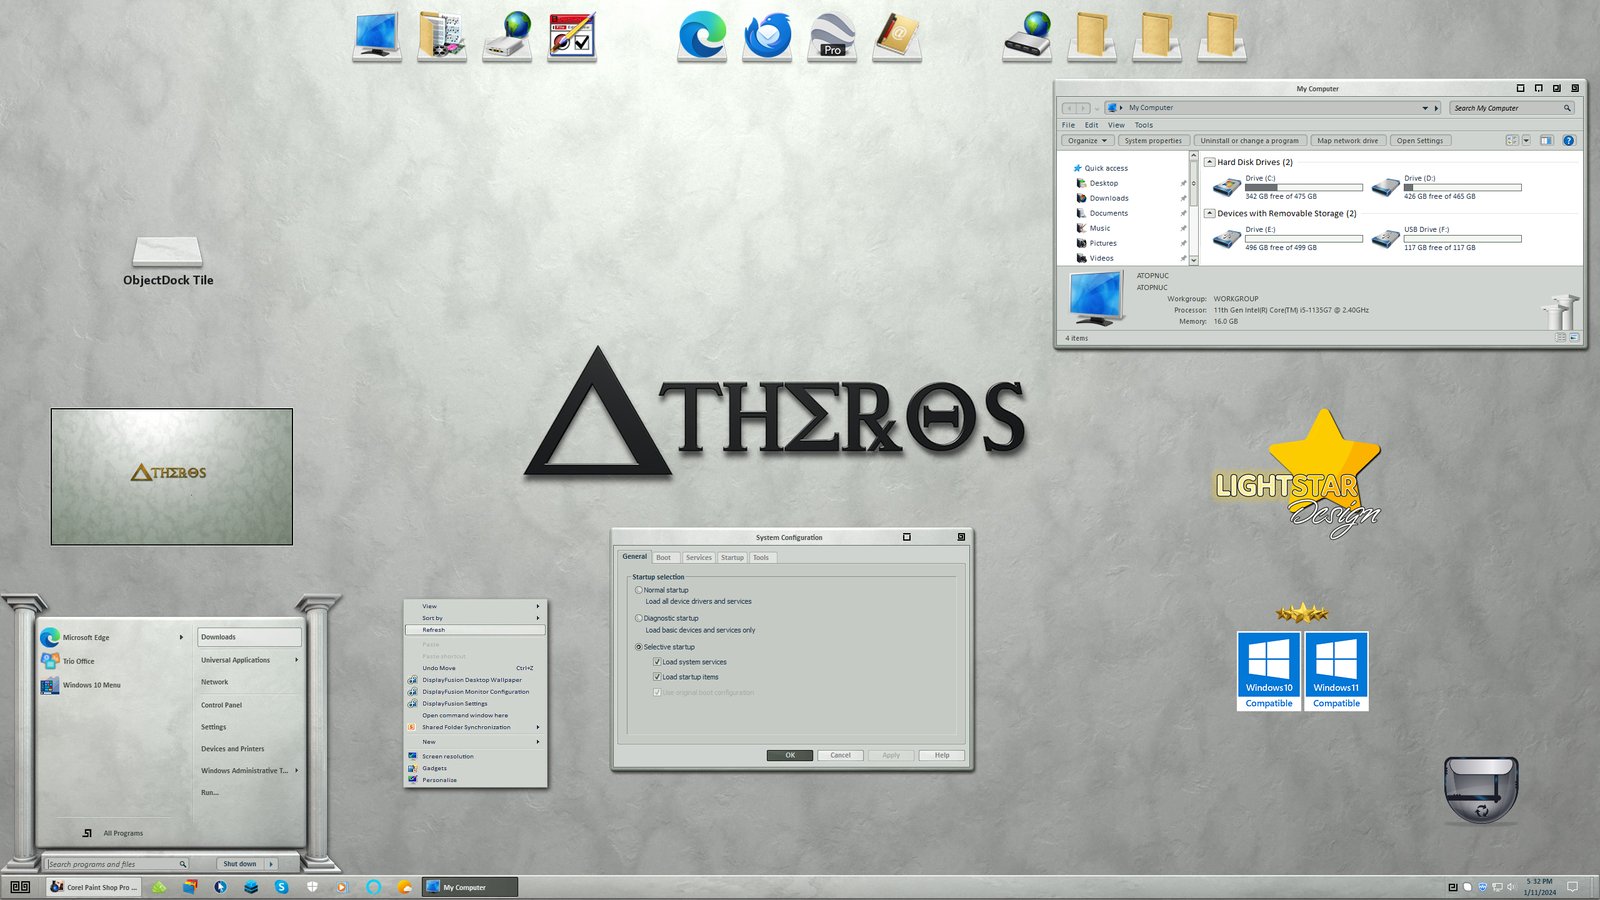Select Normal startup radio button

click(639, 590)
